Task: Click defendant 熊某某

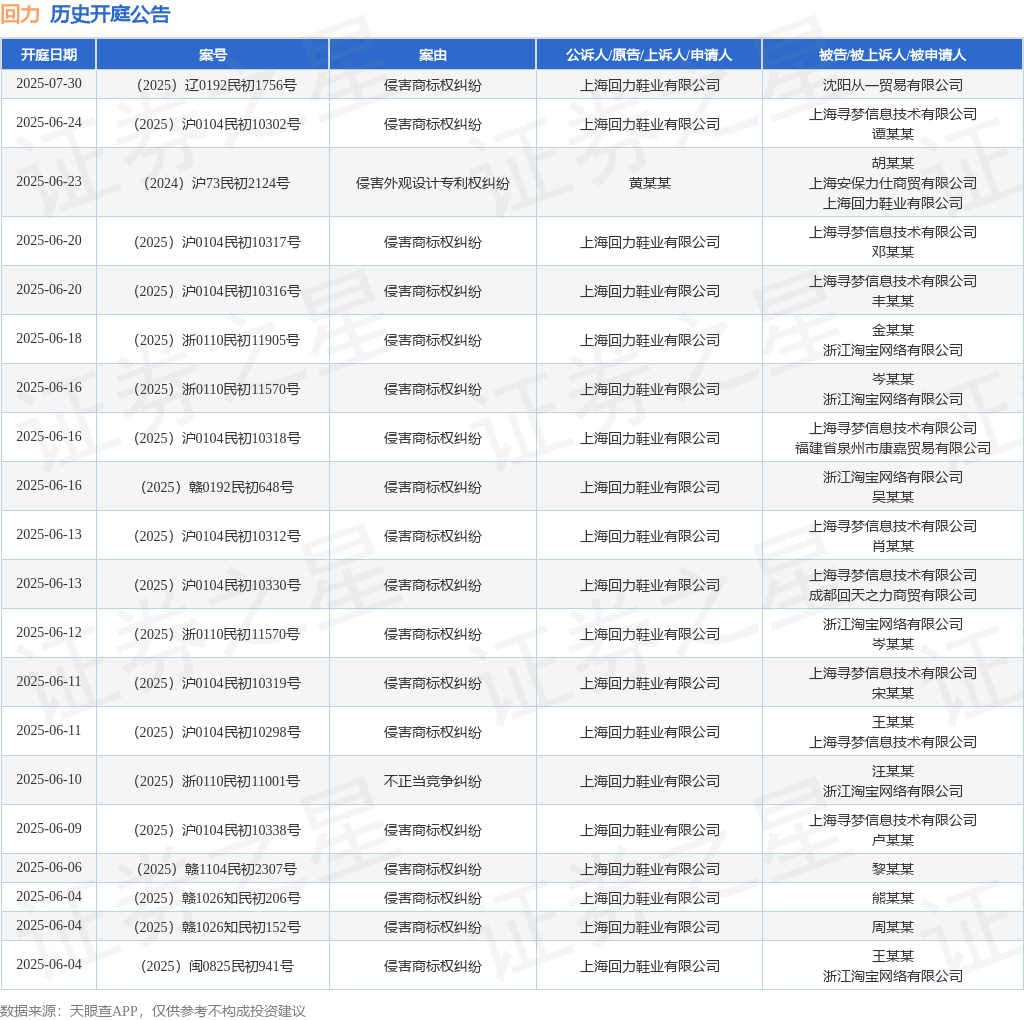Action: (893, 897)
